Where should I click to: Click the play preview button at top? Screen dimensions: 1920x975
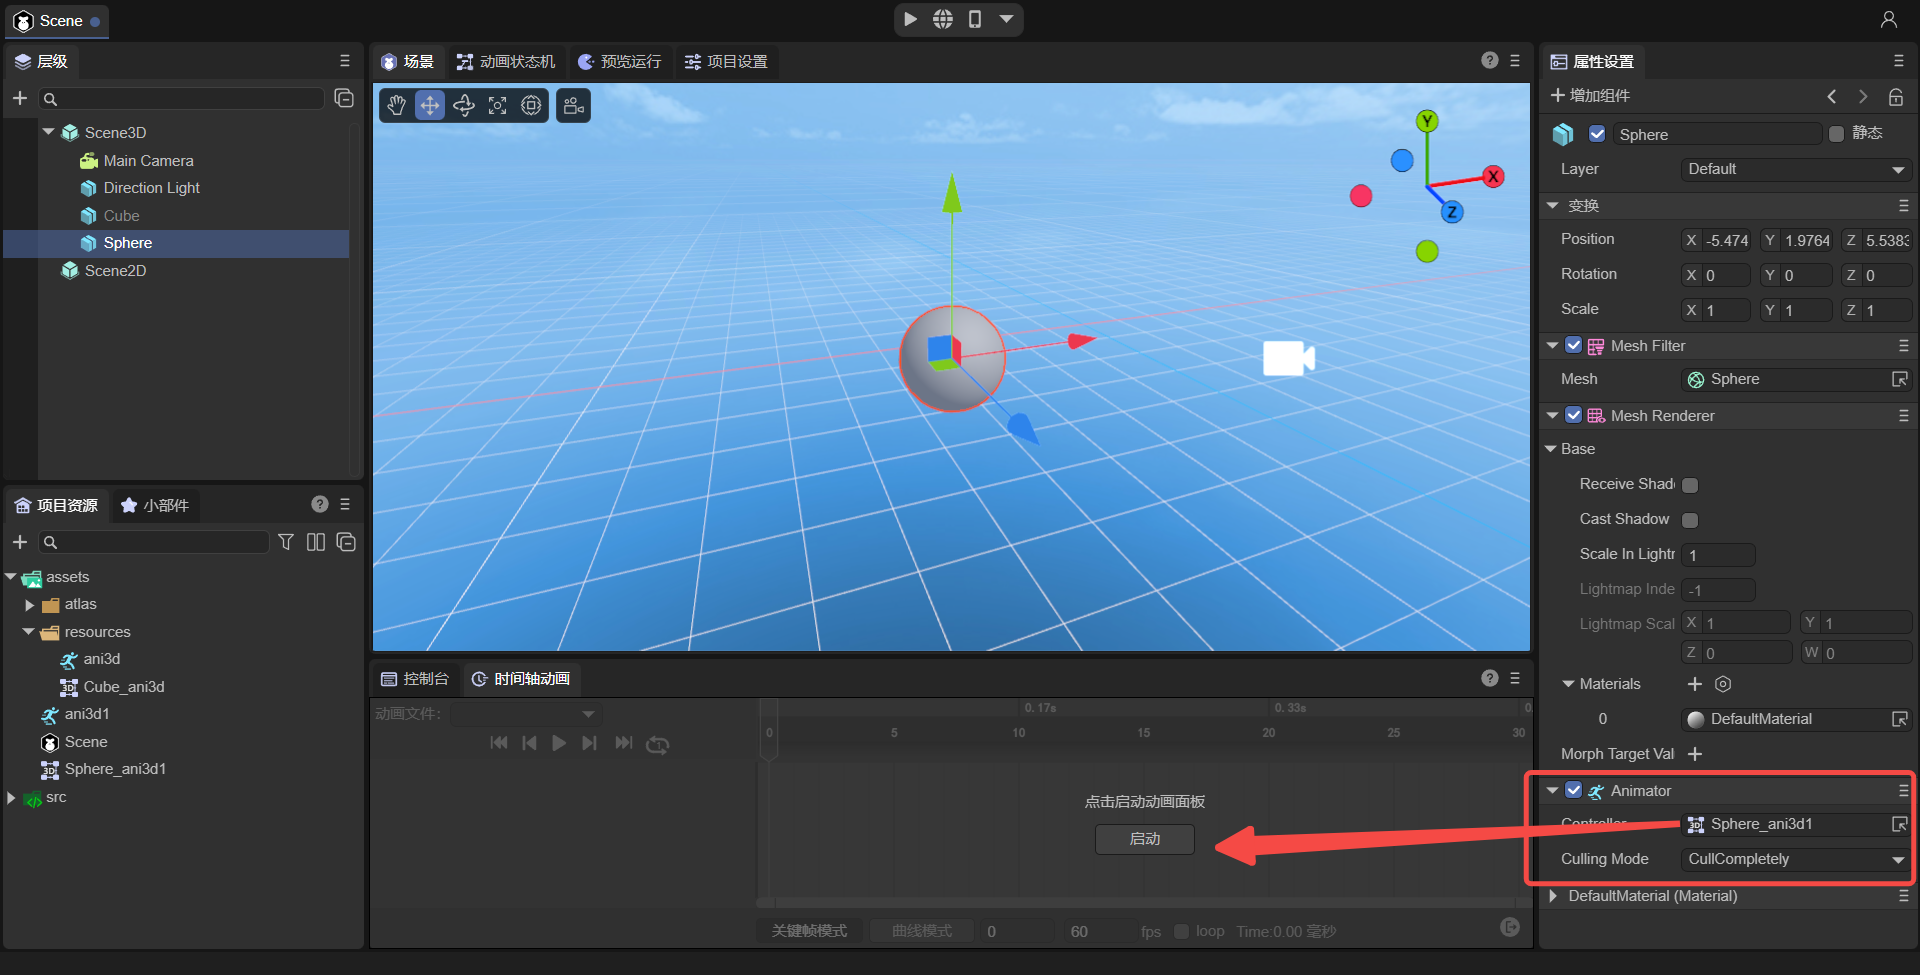click(910, 19)
